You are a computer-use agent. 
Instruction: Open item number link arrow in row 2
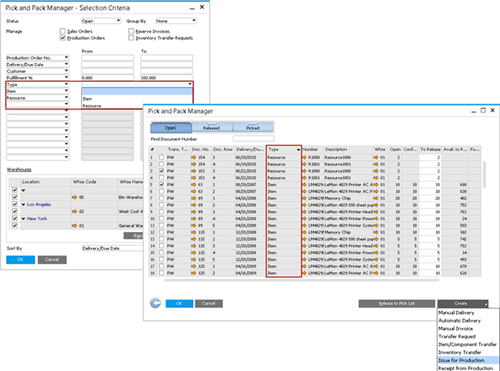pos(304,164)
